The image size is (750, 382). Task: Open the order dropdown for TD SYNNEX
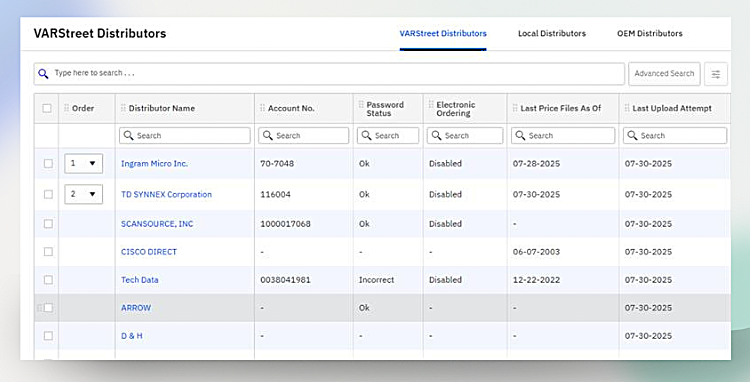(x=84, y=194)
